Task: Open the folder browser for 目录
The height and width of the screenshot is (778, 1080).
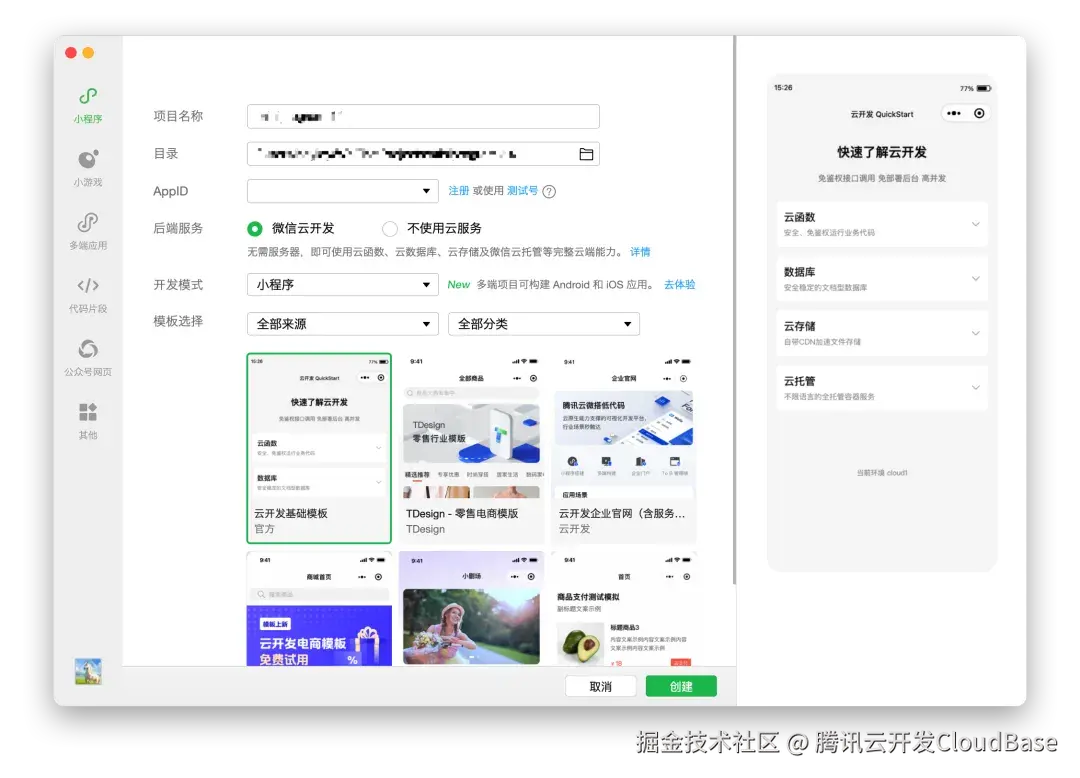Action: point(586,153)
